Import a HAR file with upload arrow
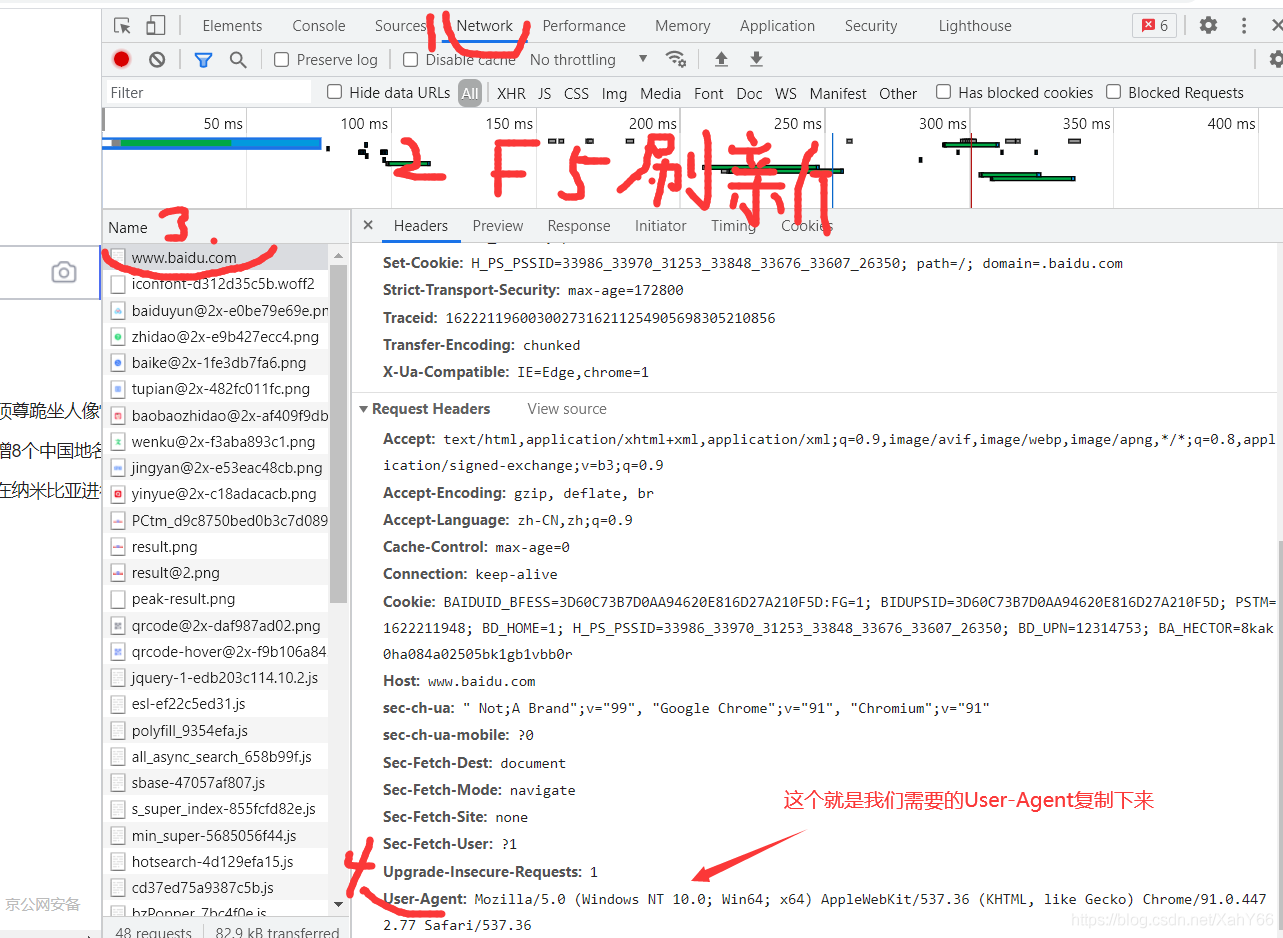 click(x=721, y=59)
